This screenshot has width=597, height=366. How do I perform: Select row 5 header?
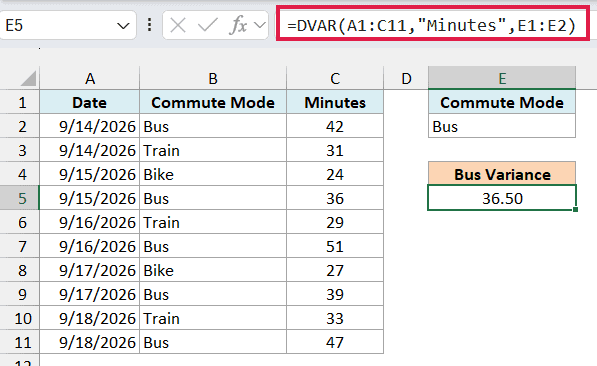(20, 198)
